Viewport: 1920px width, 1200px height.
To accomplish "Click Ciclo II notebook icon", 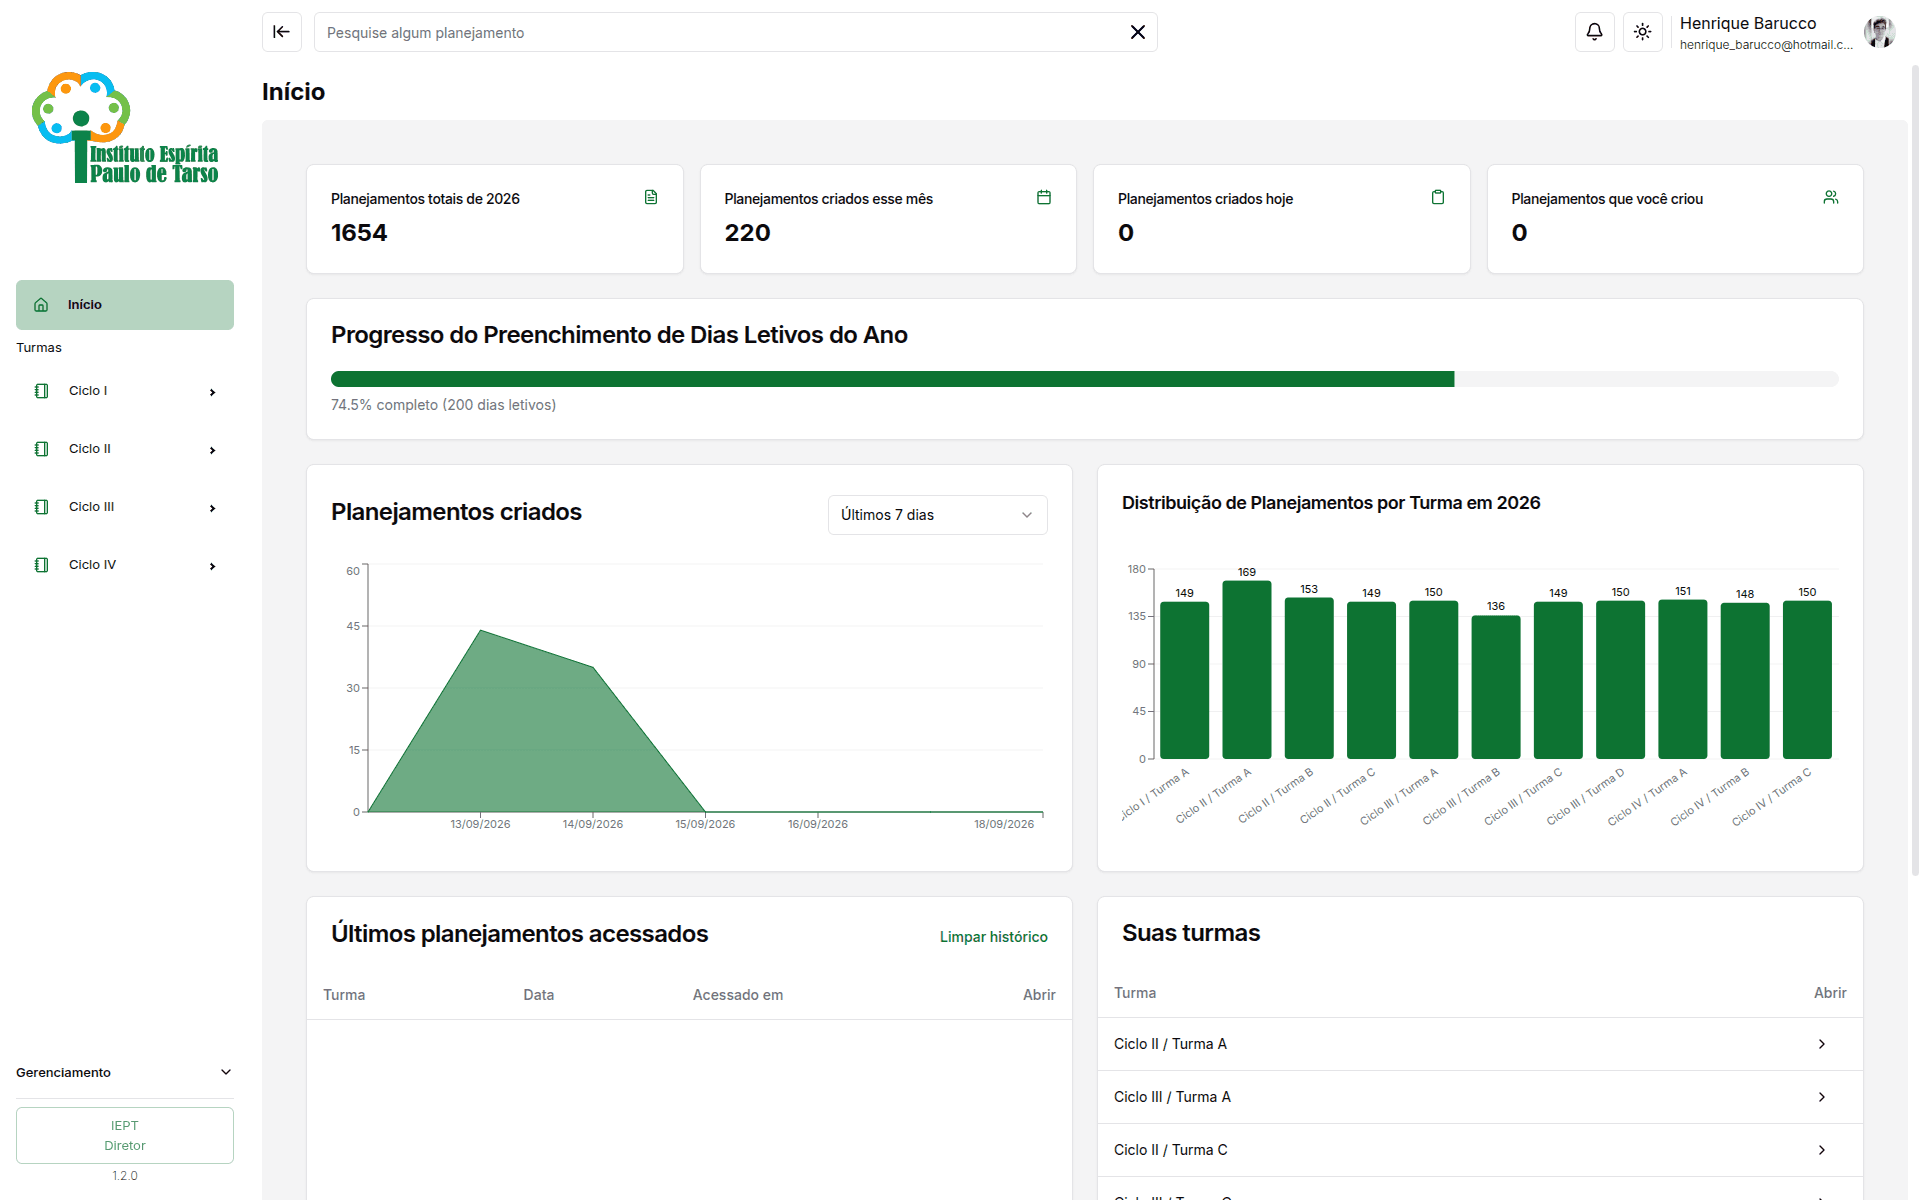I will pyautogui.click(x=41, y=449).
